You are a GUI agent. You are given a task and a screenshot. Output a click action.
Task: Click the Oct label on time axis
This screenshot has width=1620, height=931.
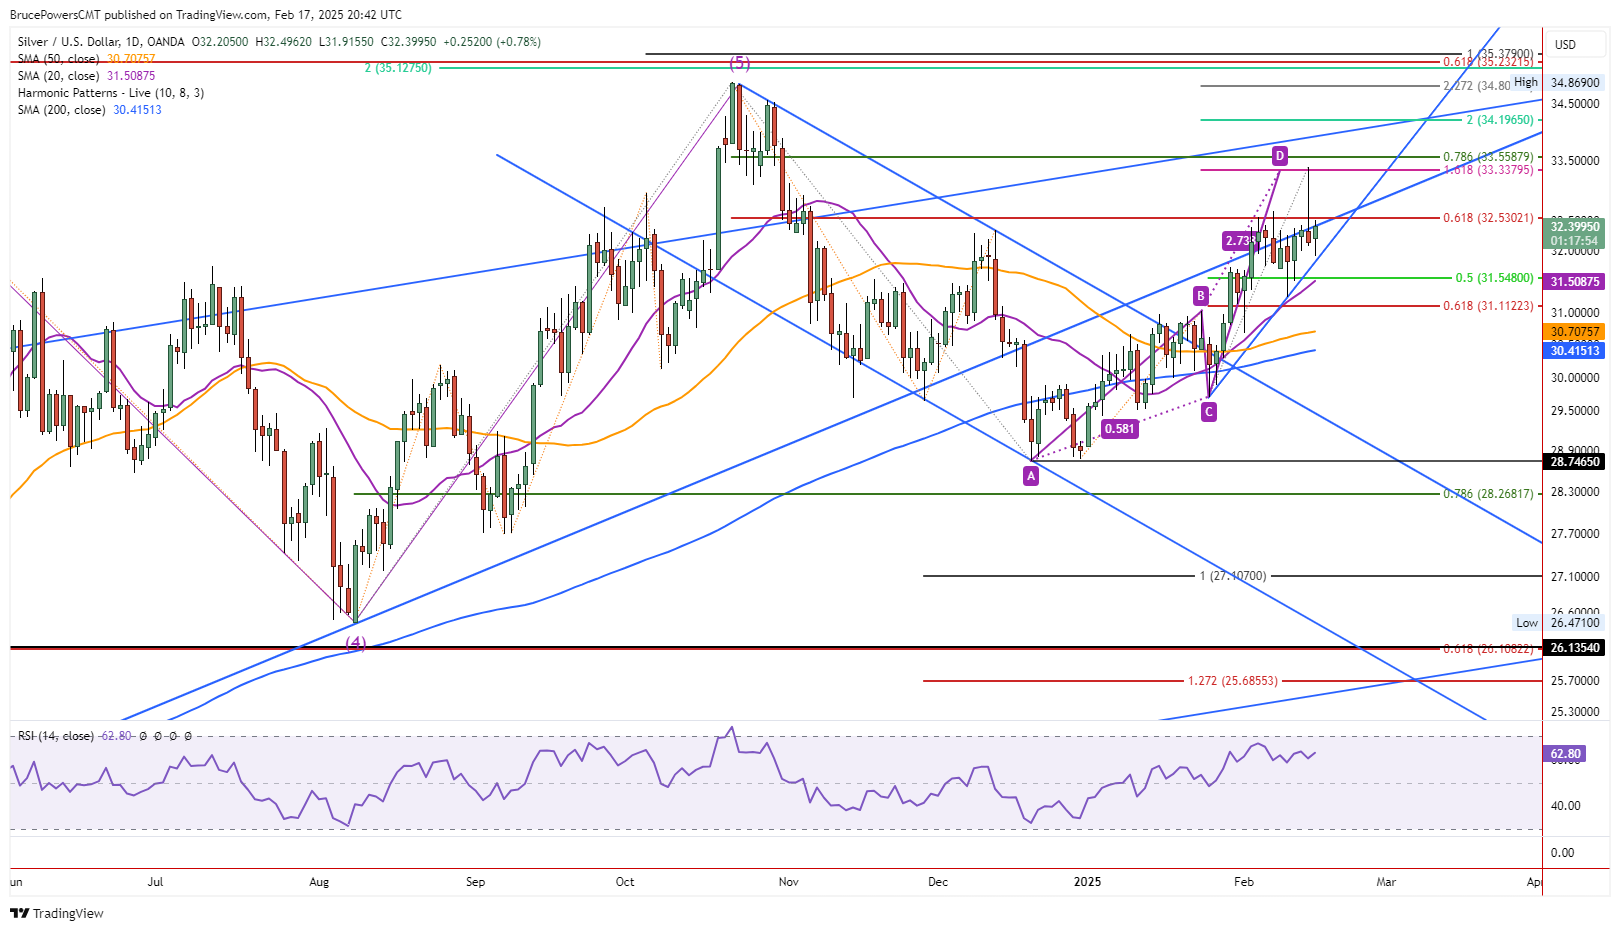pyautogui.click(x=625, y=882)
